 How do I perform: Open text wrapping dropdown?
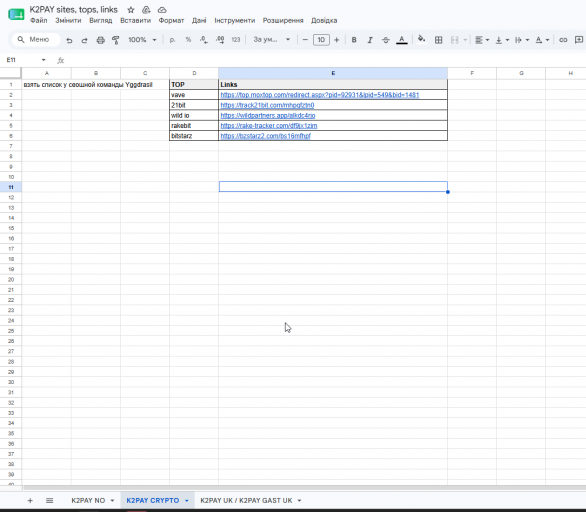click(522, 40)
